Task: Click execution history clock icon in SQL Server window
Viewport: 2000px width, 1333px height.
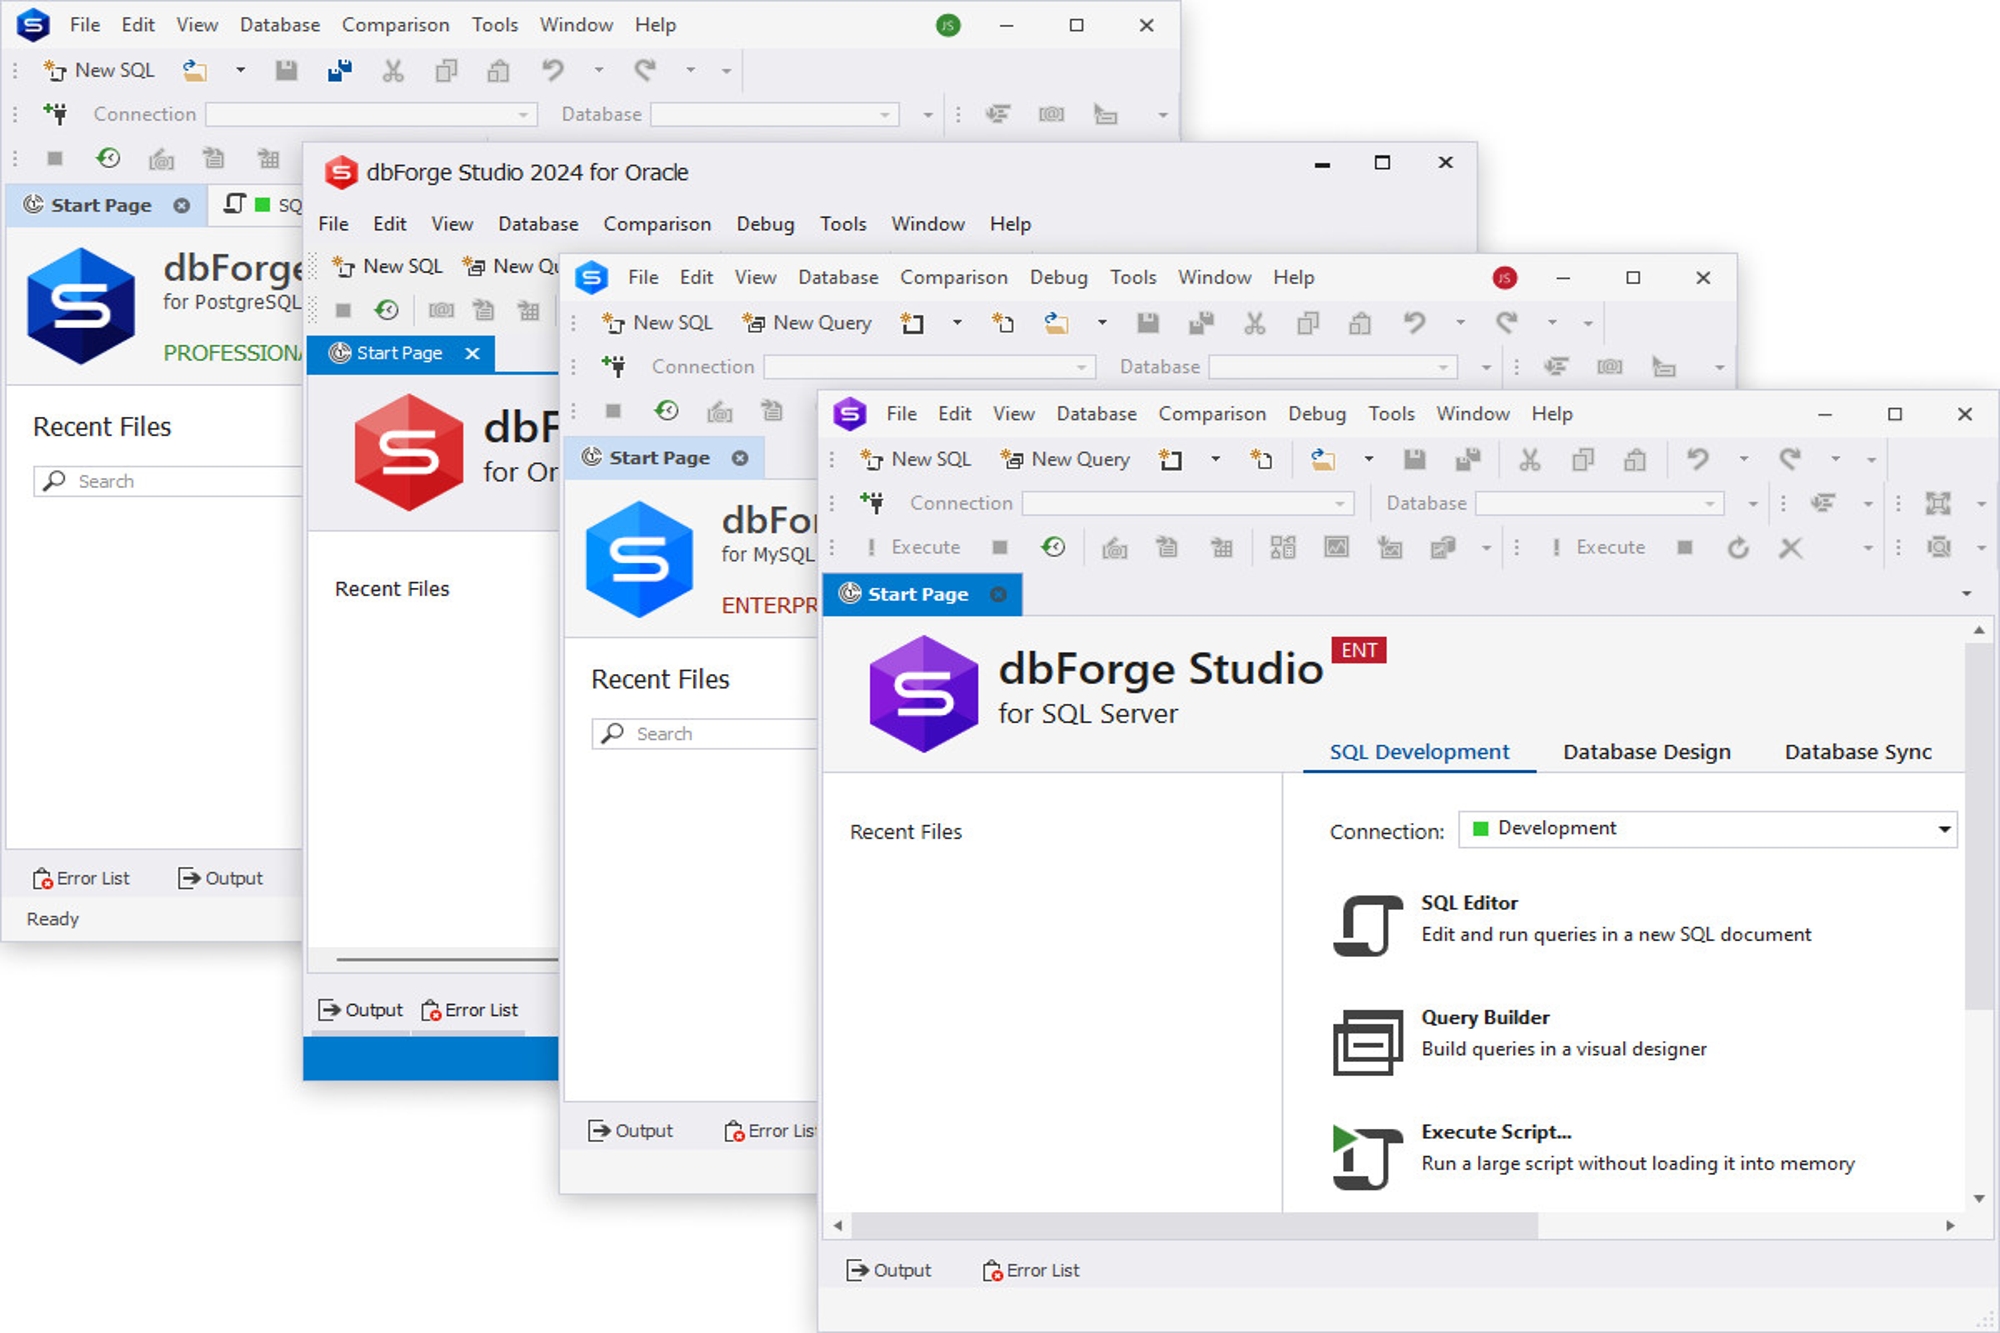Action: [1053, 547]
